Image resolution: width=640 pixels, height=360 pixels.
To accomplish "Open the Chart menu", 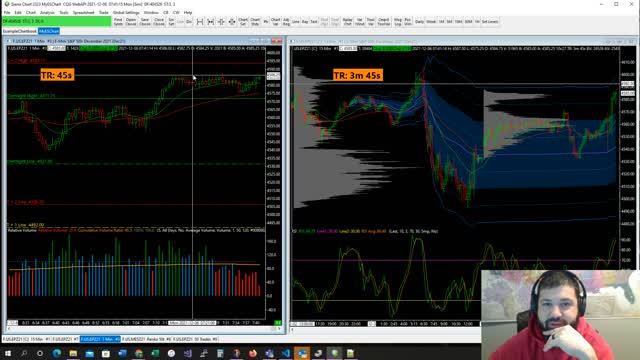I will 31,13.
